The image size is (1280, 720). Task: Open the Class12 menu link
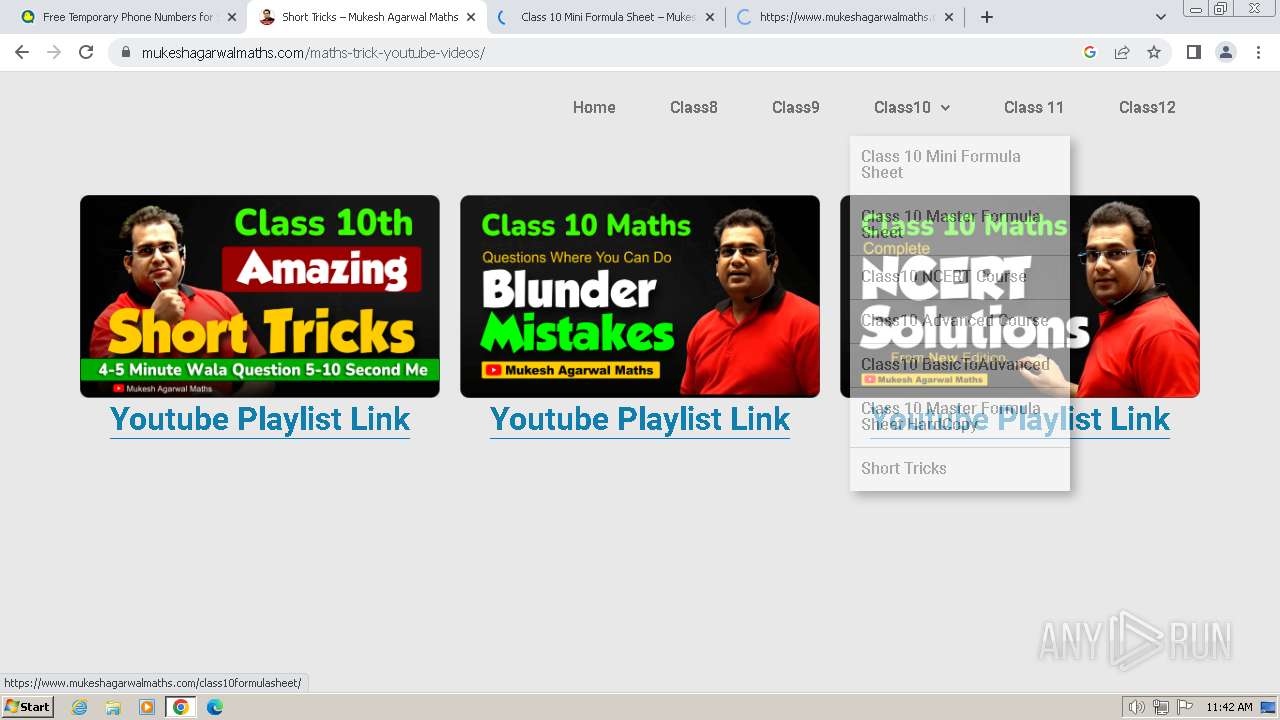coord(1147,107)
